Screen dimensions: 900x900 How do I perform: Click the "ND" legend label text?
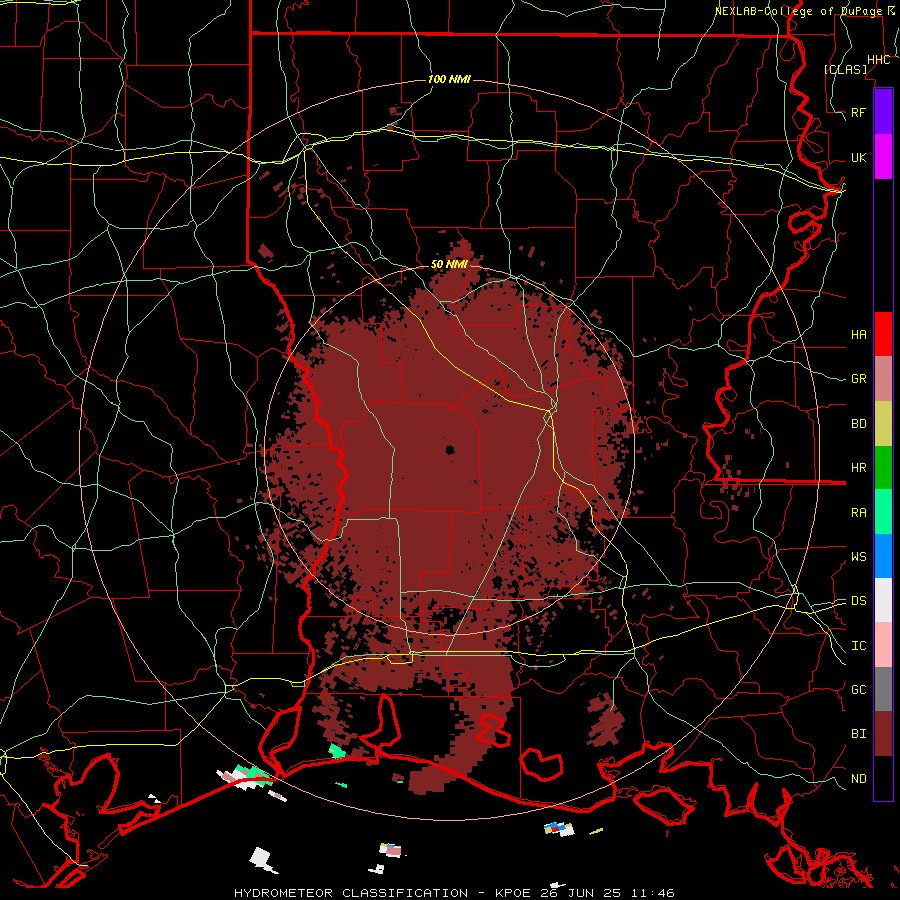pyautogui.click(x=858, y=779)
